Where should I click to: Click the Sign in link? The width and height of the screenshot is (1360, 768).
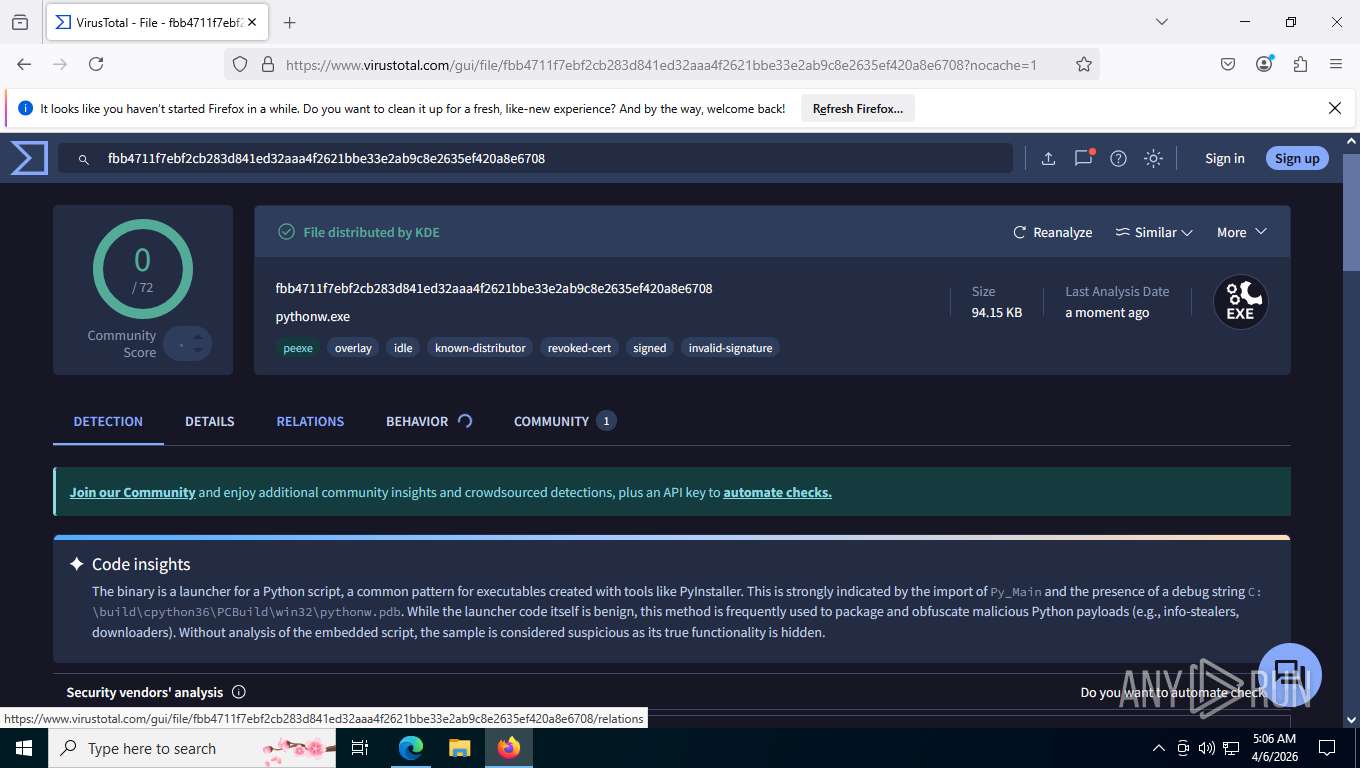(1225, 158)
